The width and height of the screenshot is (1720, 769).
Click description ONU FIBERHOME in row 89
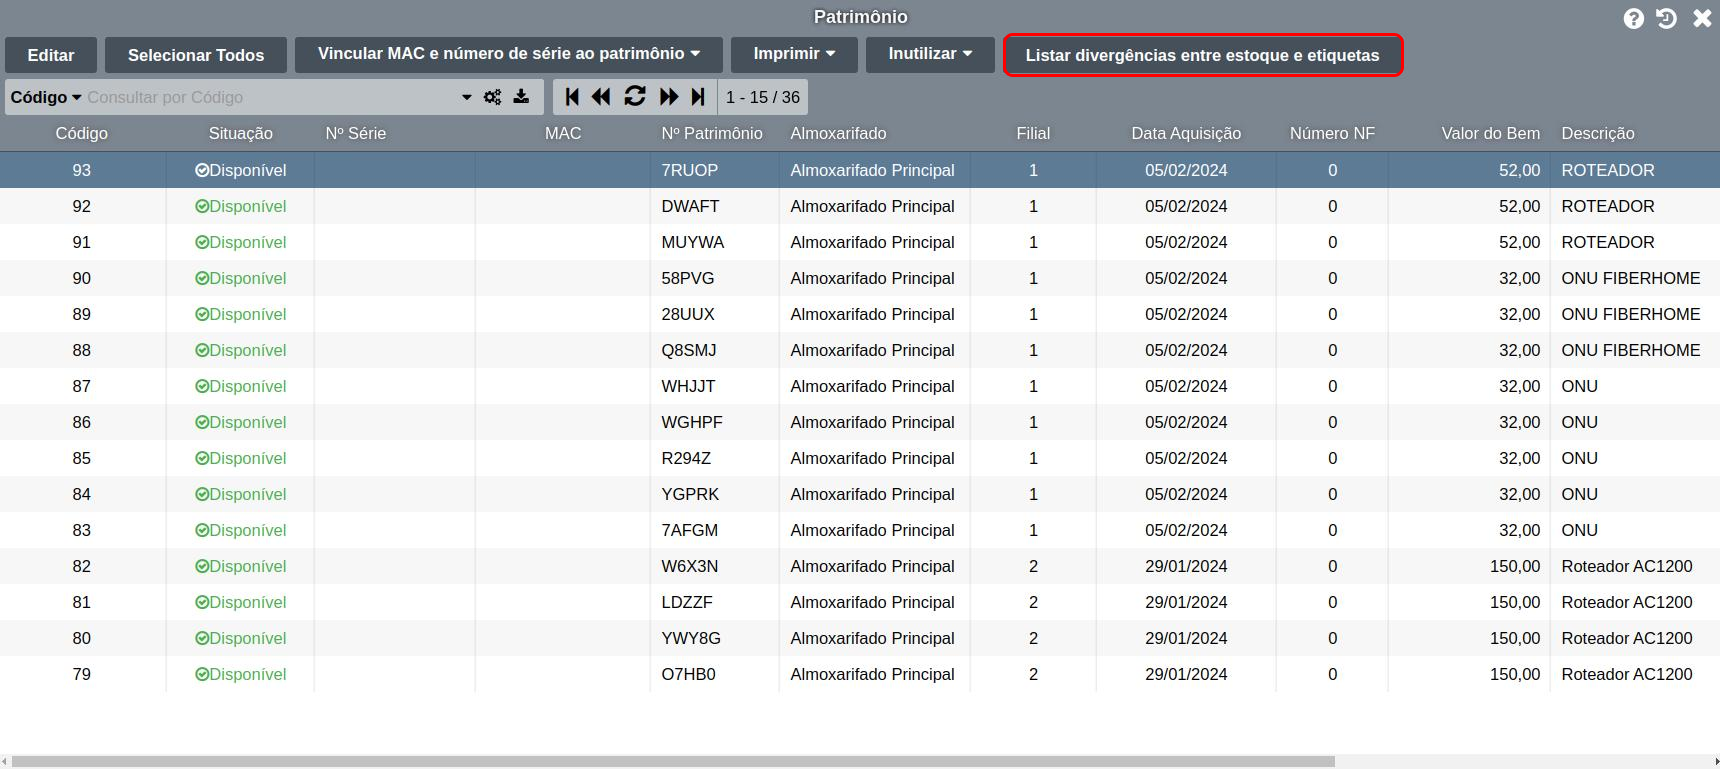pos(1631,314)
